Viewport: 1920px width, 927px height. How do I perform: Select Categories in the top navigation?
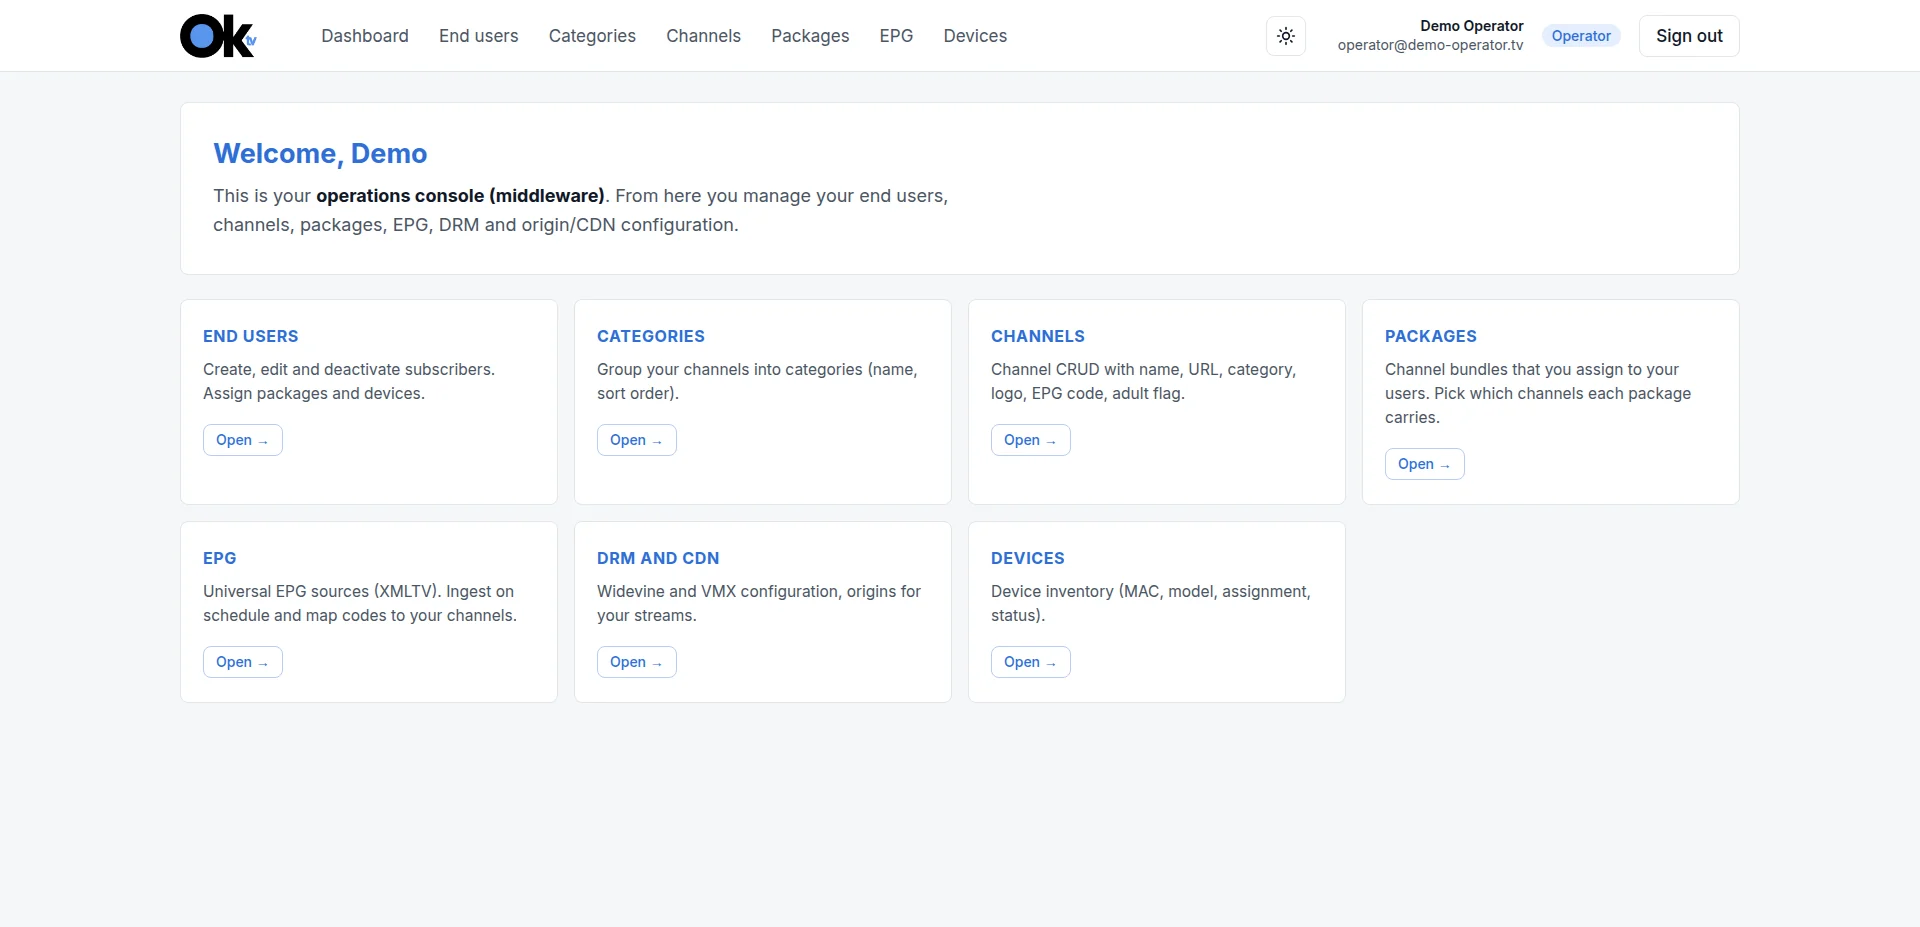592,36
